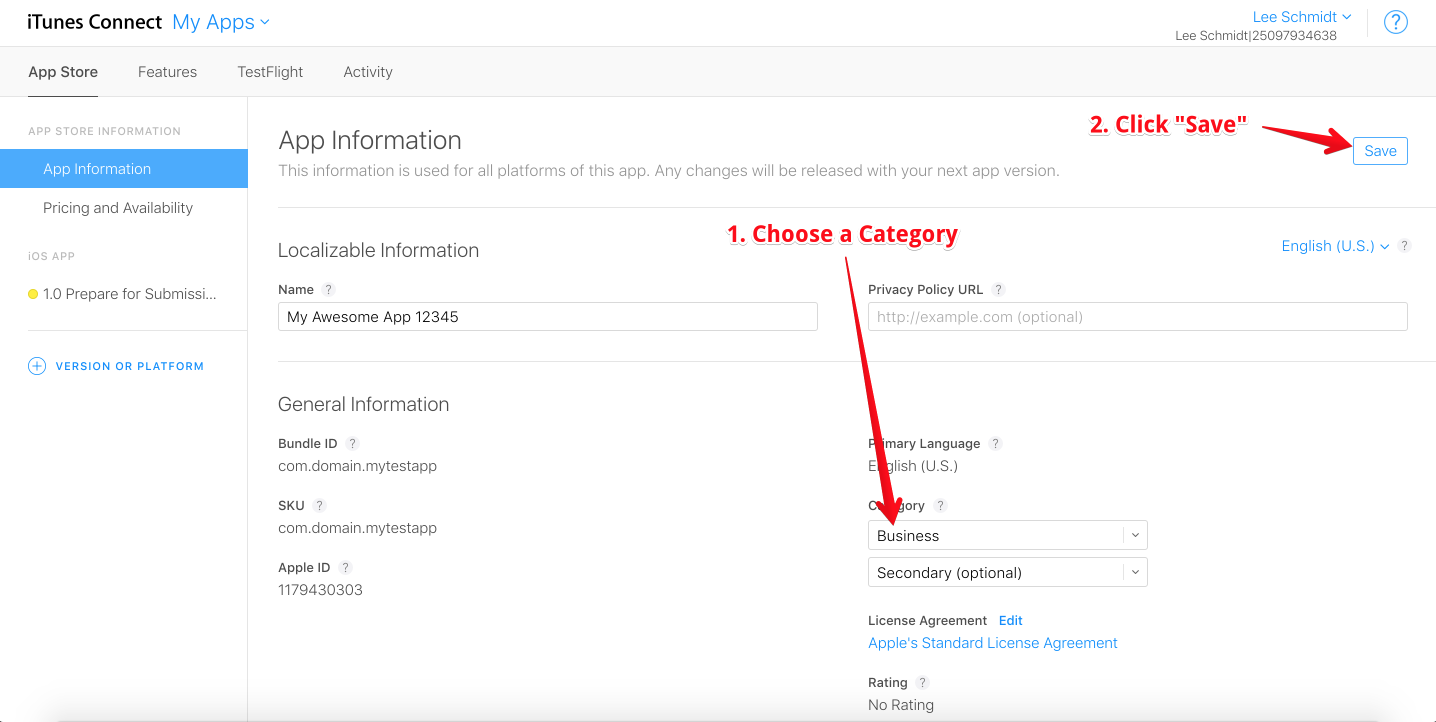Screen dimensions: 1436x722
Task: Click the help icon beside Apple ID
Action: tap(345, 567)
